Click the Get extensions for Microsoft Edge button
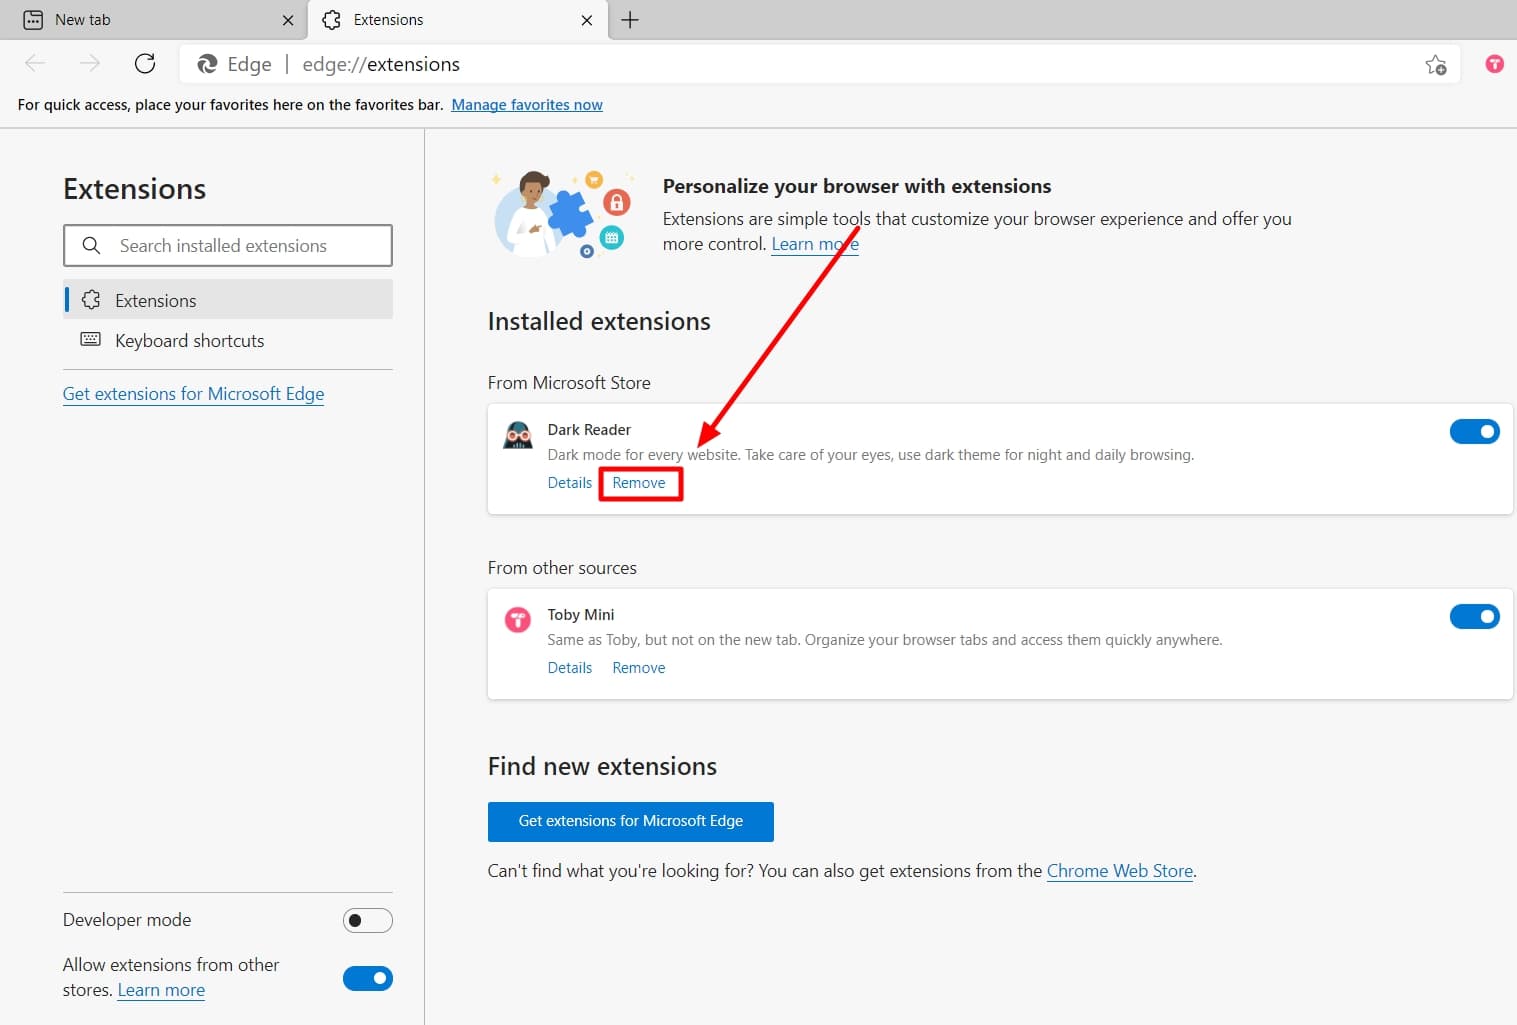This screenshot has width=1517, height=1025. click(630, 821)
